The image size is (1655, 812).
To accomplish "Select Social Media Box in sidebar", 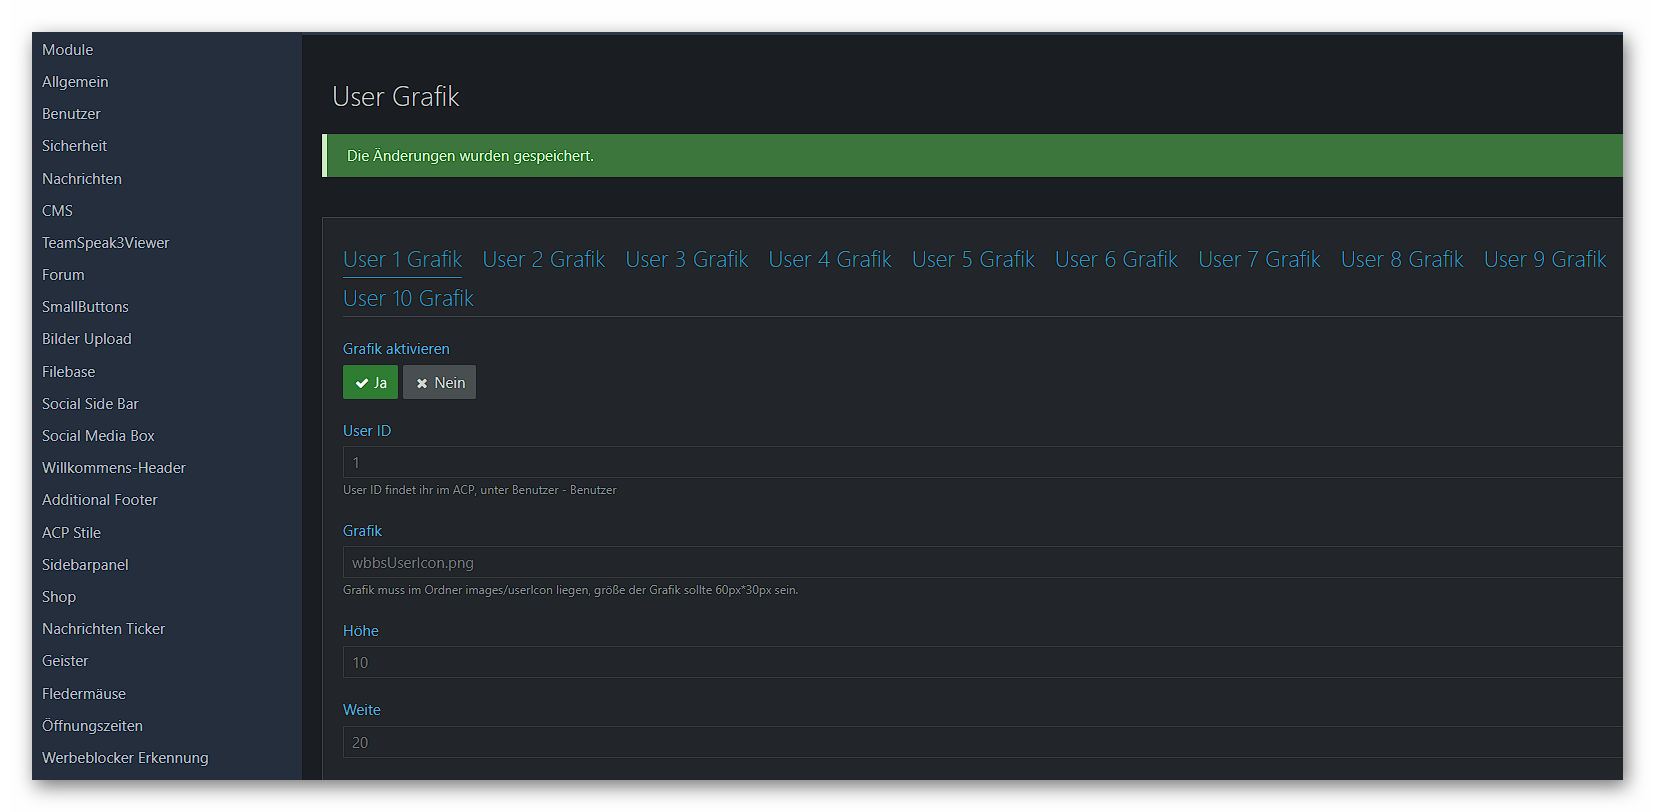I will click(x=98, y=436).
